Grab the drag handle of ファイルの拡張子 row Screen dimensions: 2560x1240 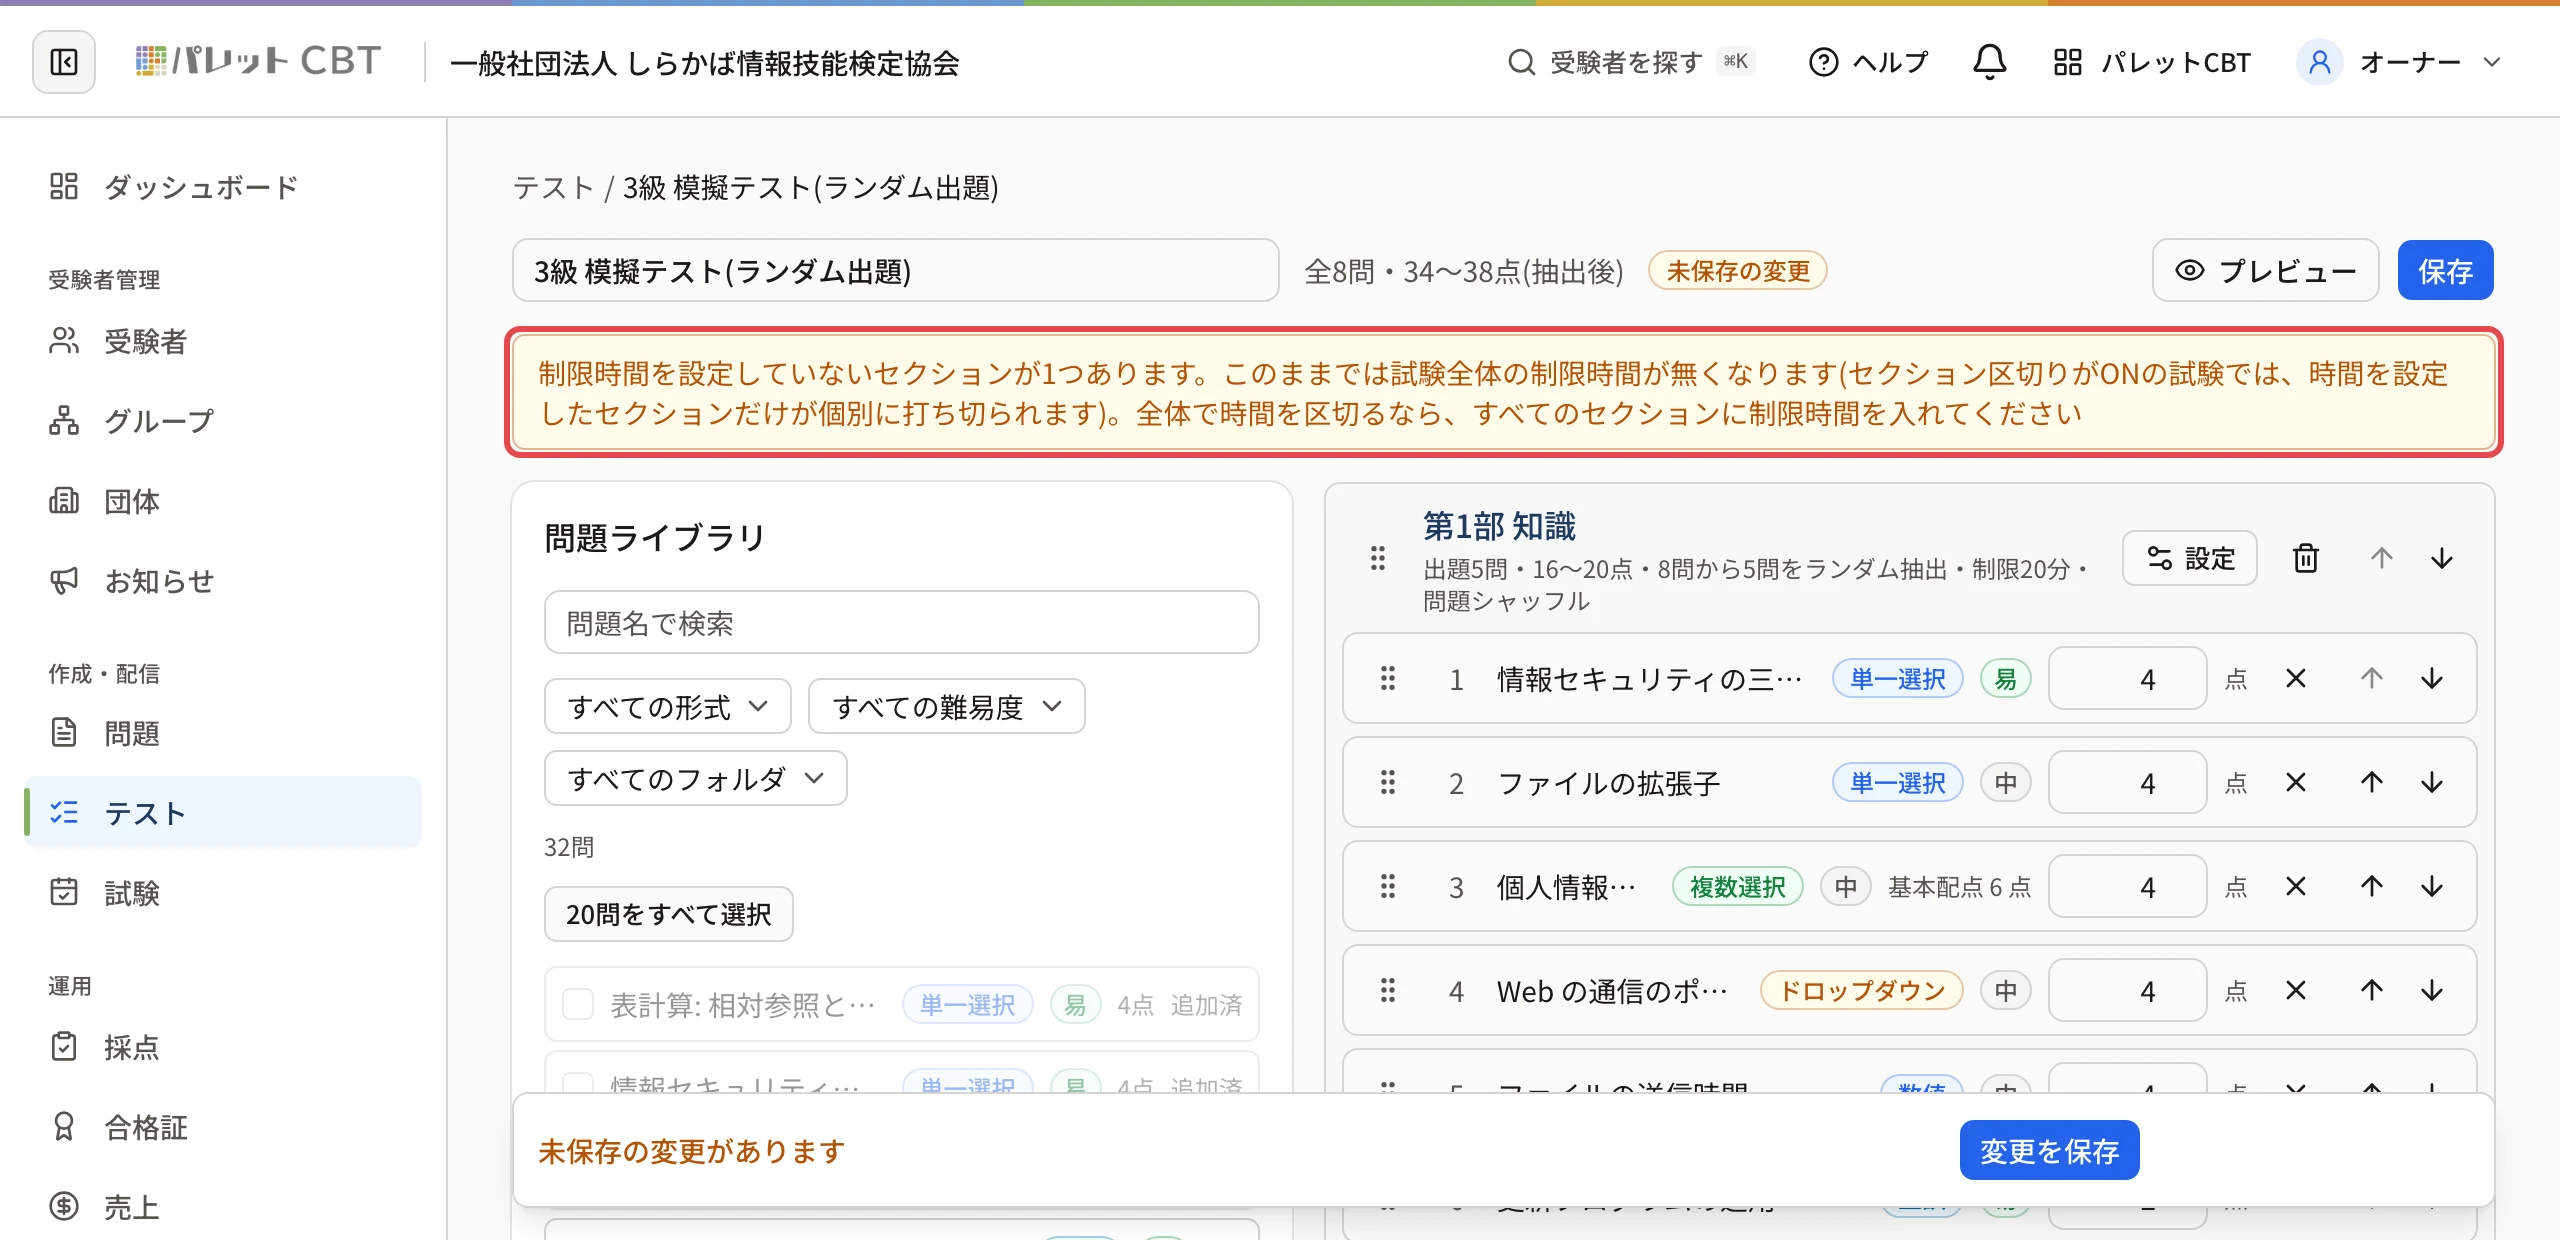[1388, 783]
